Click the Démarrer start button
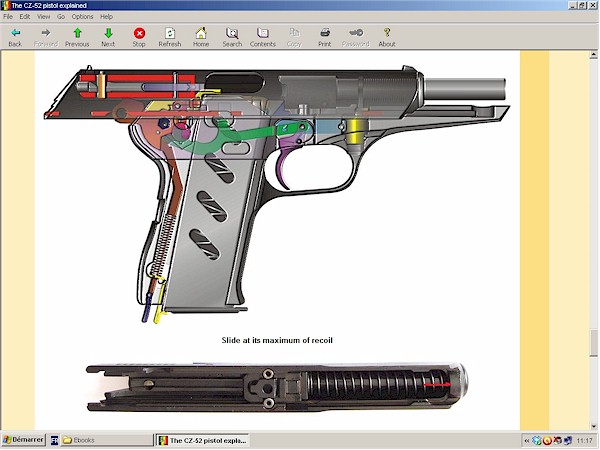The image size is (600, 450). click(x=23, y=440)
